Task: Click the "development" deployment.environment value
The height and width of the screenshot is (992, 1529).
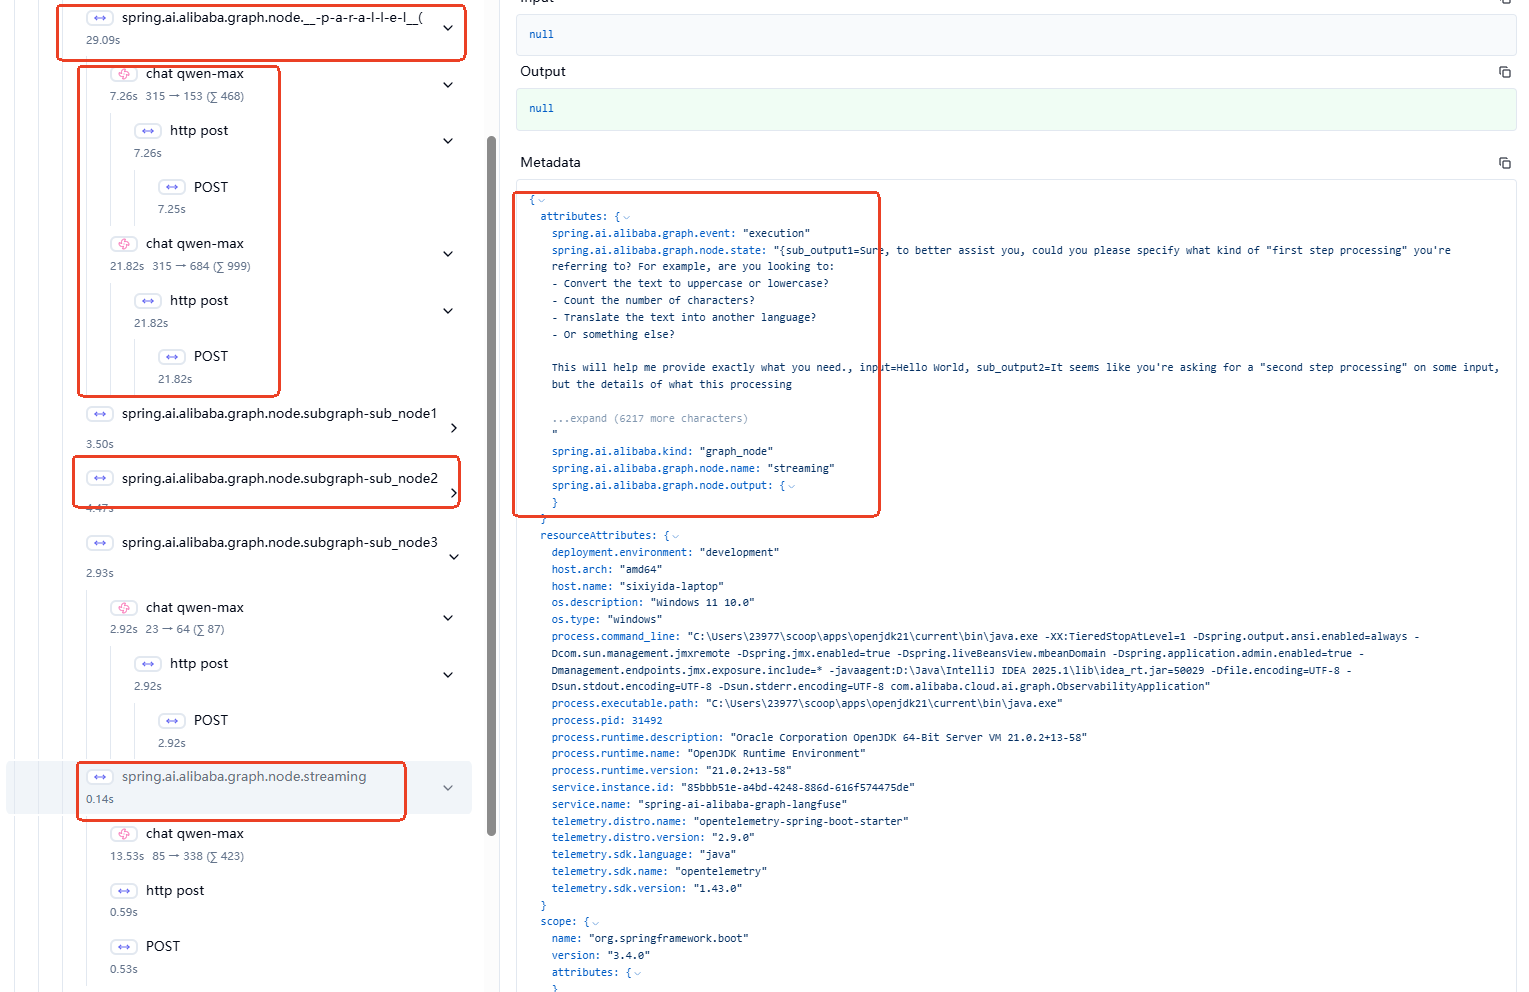Action: click(739, 553)
